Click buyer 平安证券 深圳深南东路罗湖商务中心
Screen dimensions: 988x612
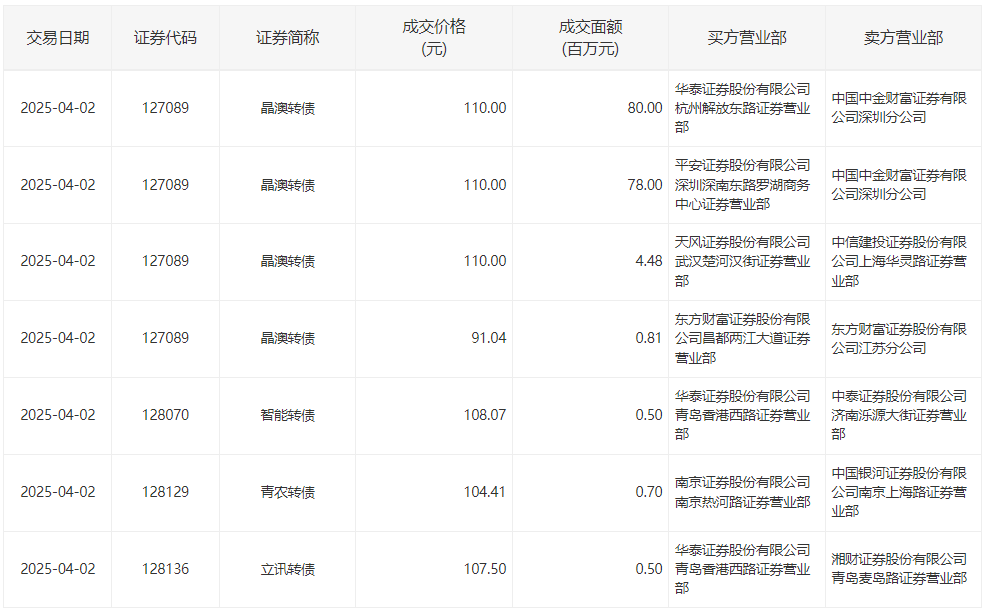[x=742, y=185]
